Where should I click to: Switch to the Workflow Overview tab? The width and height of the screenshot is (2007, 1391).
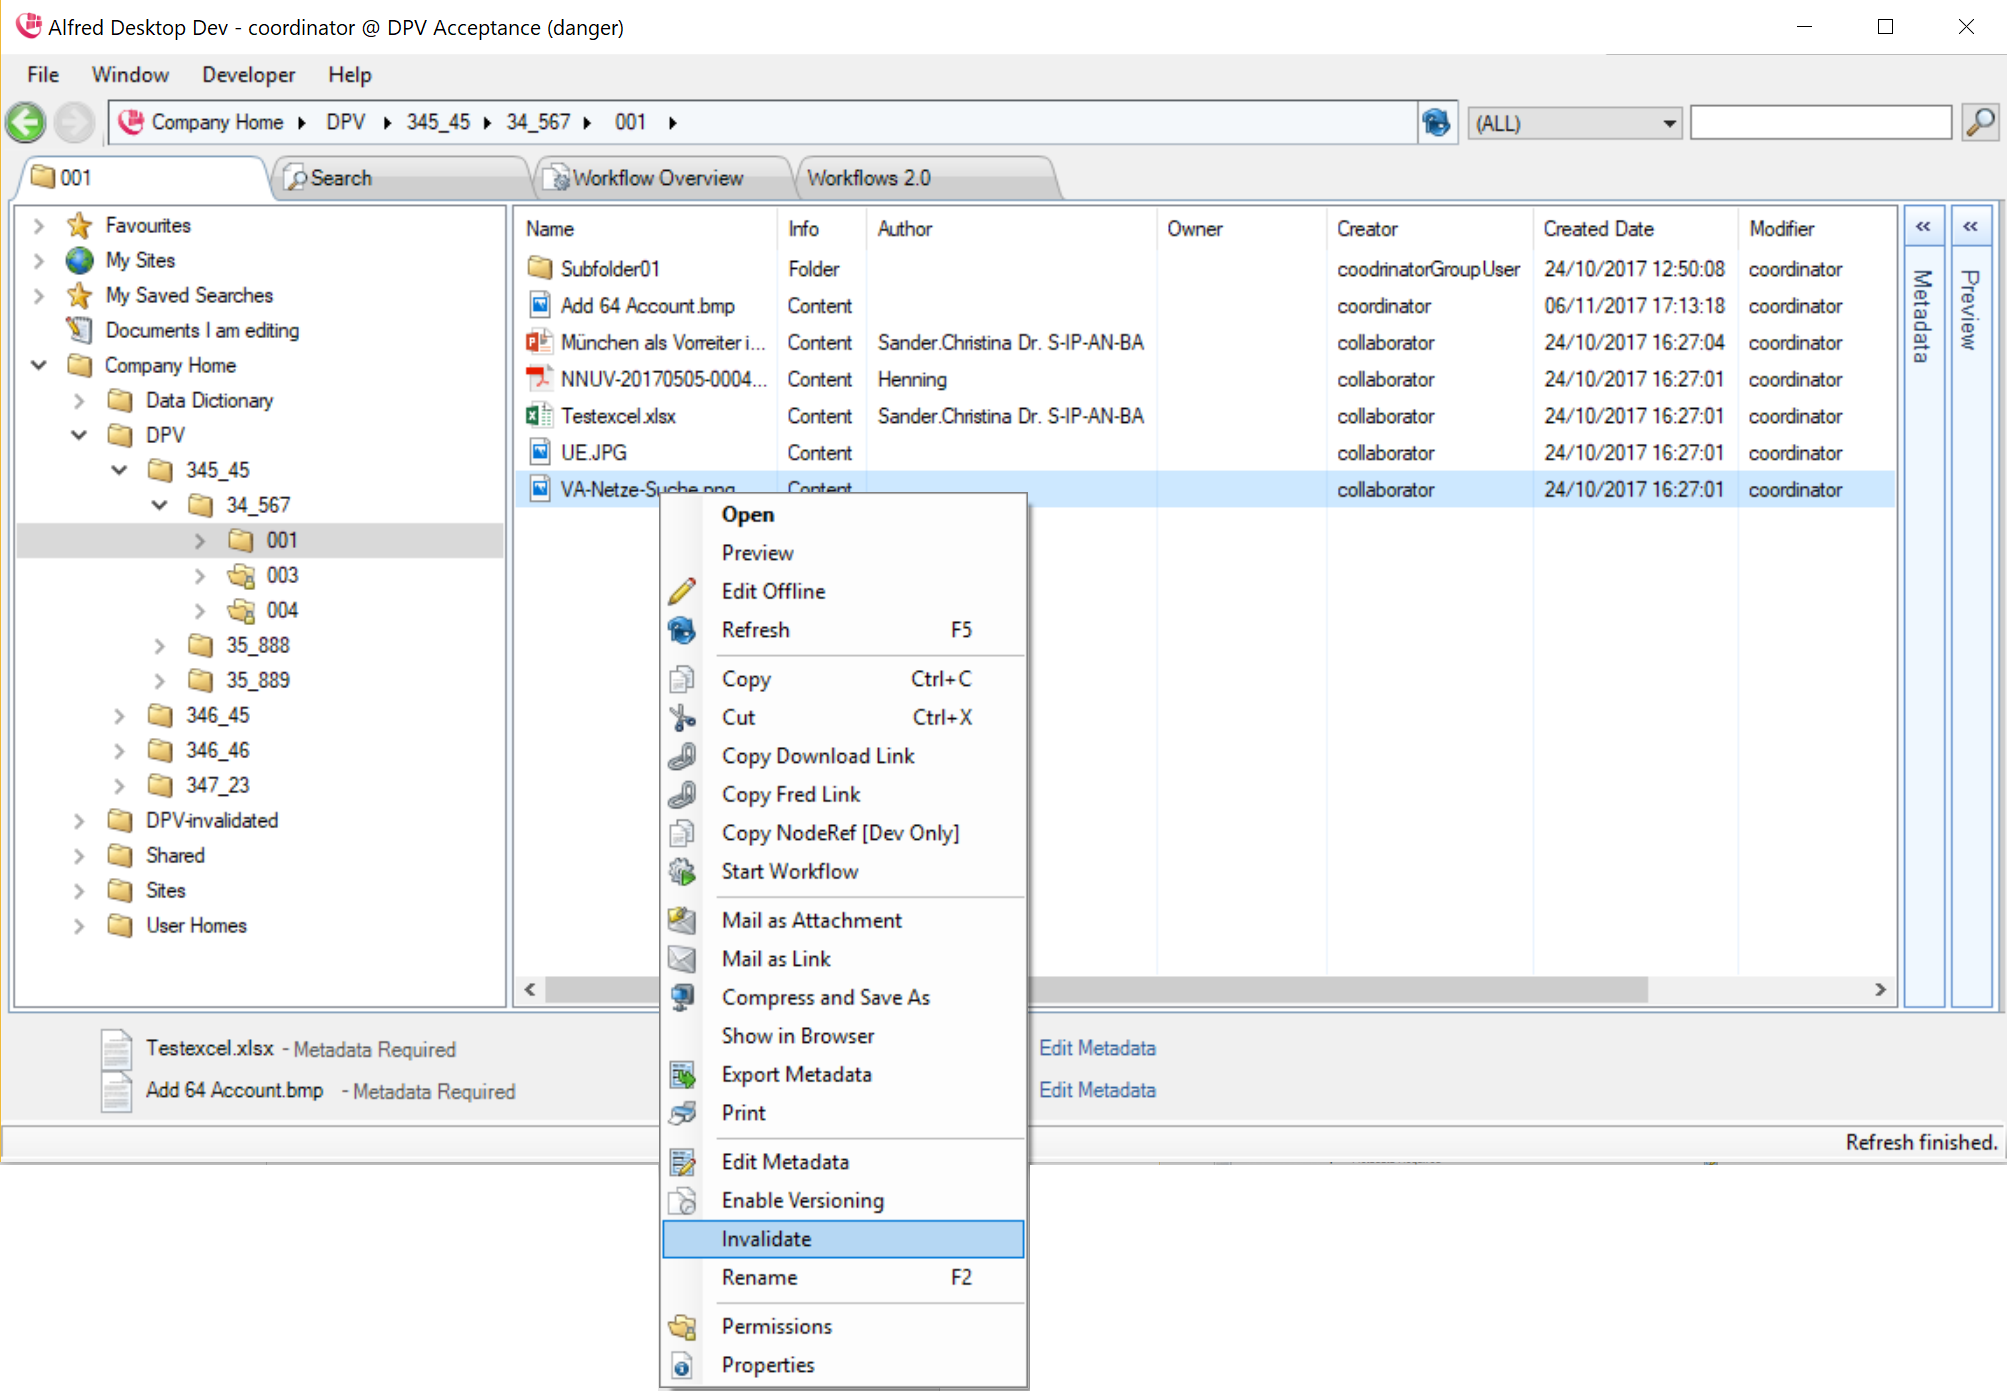tap(657, 178)
